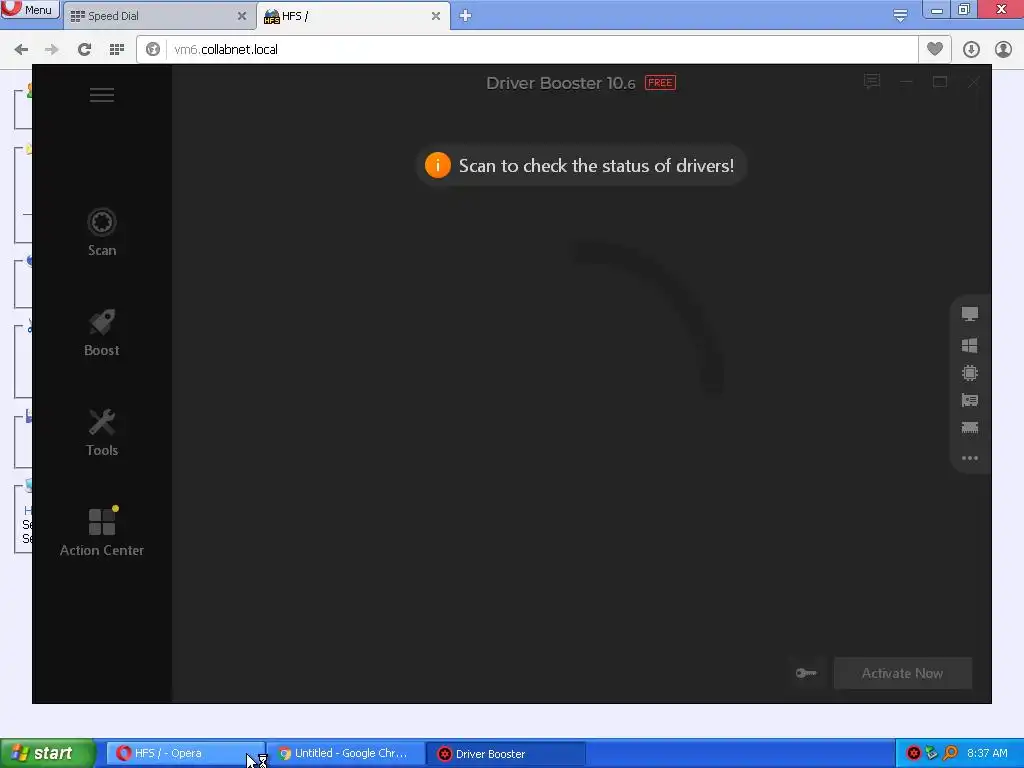Reload the current Opera page

point(84,50)
